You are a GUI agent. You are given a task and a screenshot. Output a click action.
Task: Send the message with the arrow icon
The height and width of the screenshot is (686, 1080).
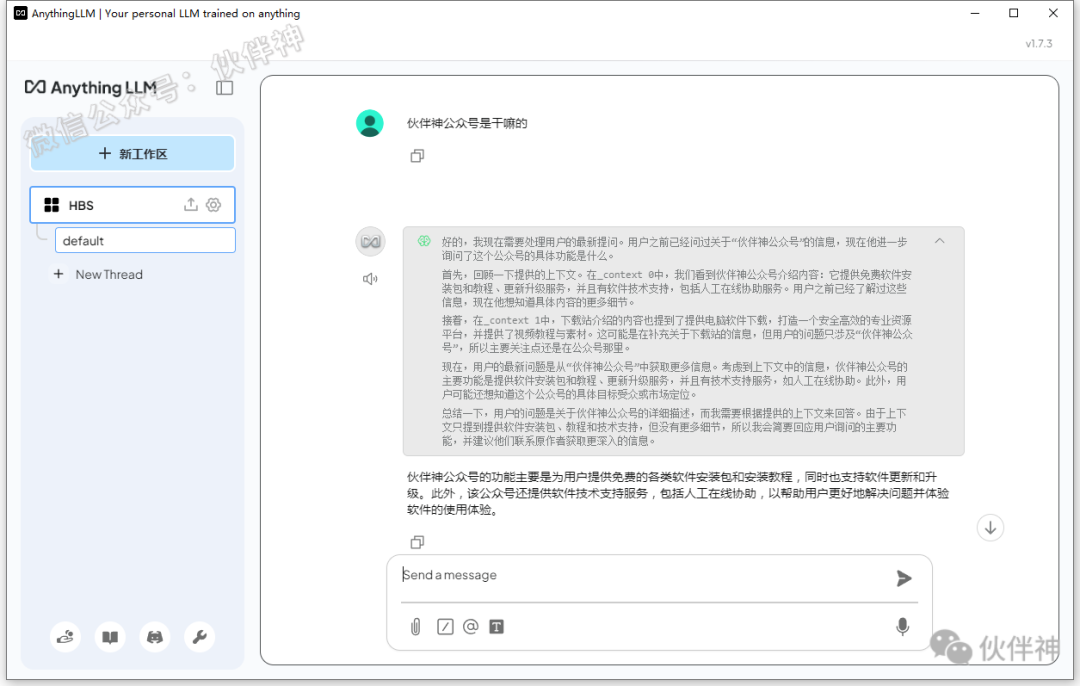click(904, 578)
